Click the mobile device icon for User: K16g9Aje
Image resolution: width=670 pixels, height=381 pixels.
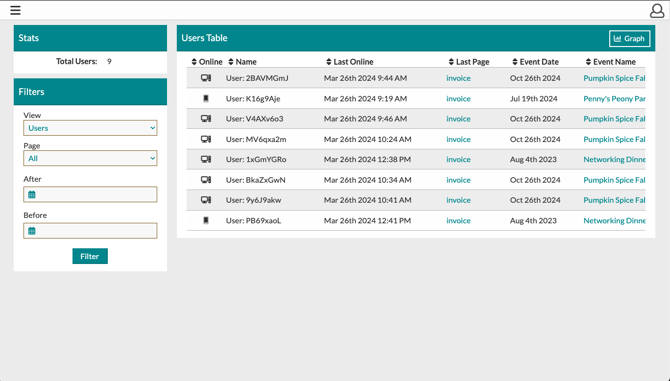(206, 99)
